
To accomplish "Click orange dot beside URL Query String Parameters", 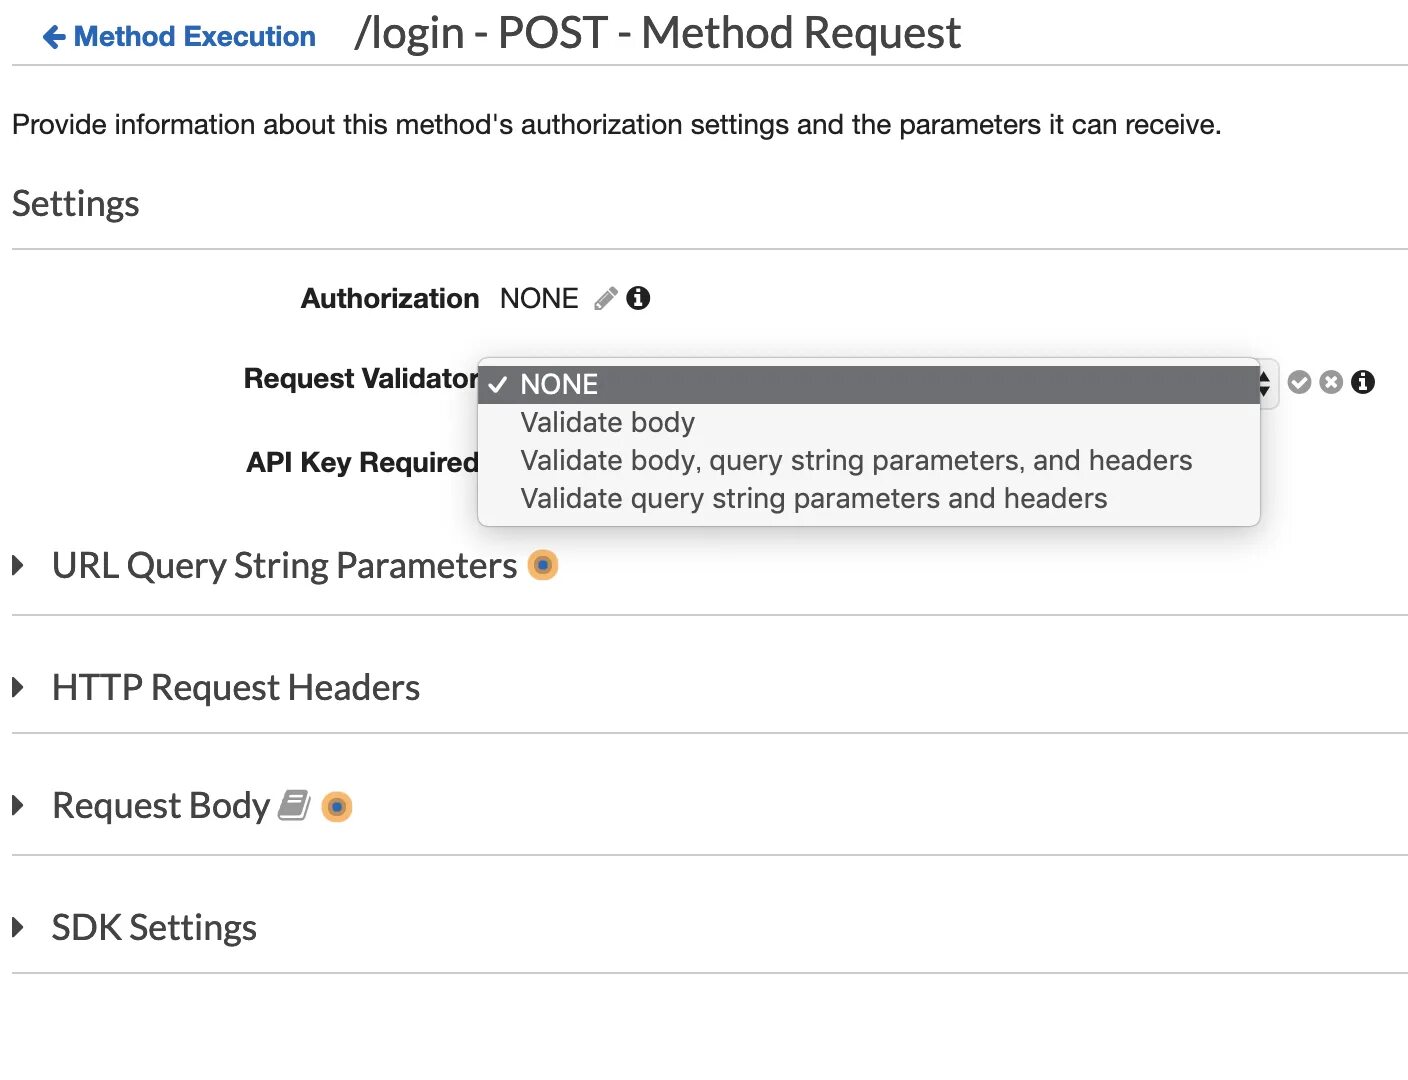I will tap(542, 565).
